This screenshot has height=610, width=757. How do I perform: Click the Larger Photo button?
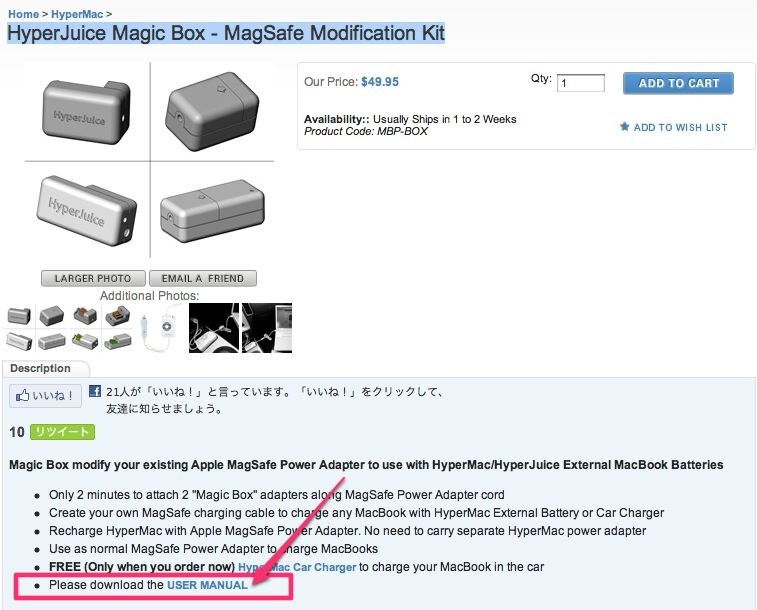click(93, 278)
